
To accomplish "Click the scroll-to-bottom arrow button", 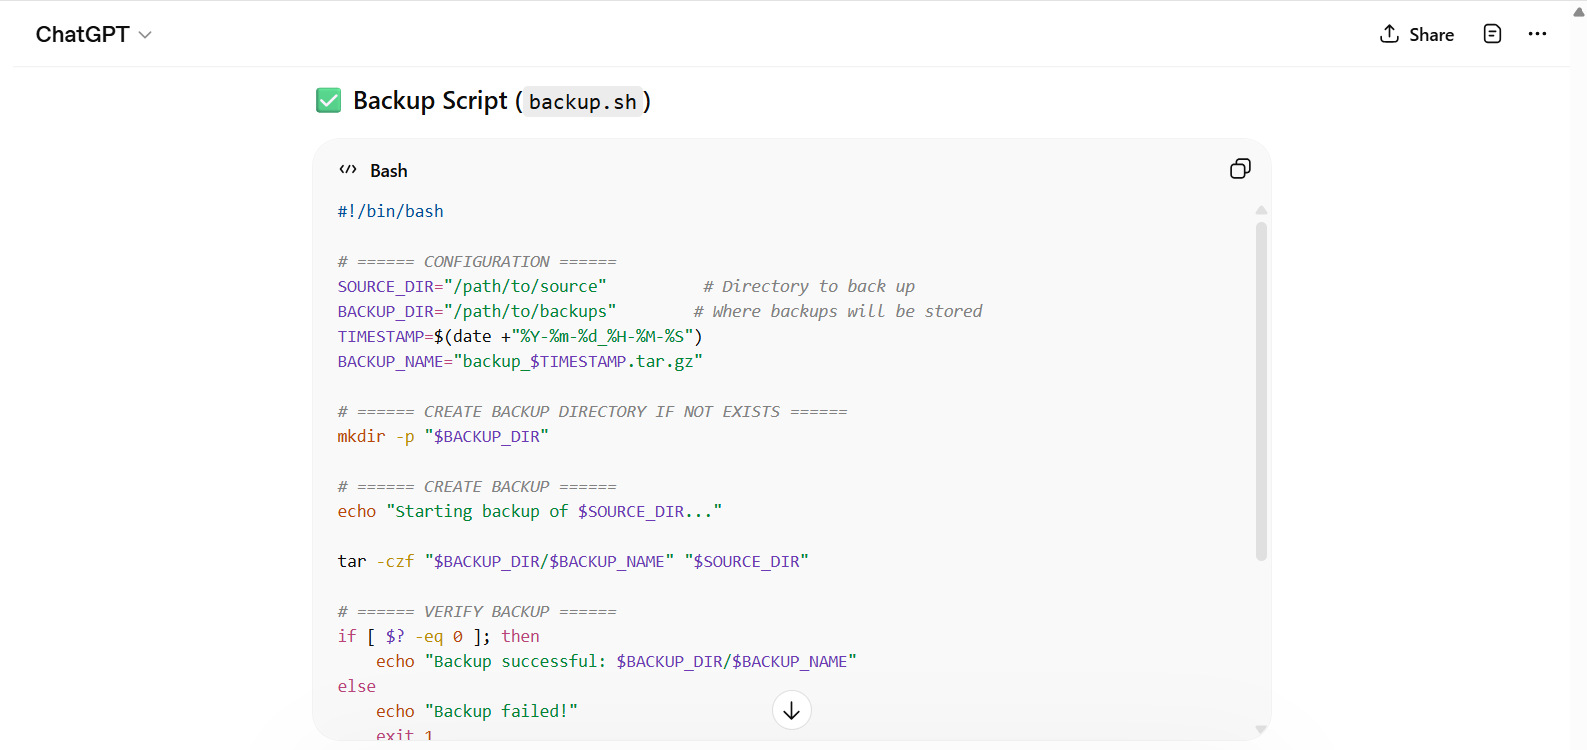I will pos(791,711).
